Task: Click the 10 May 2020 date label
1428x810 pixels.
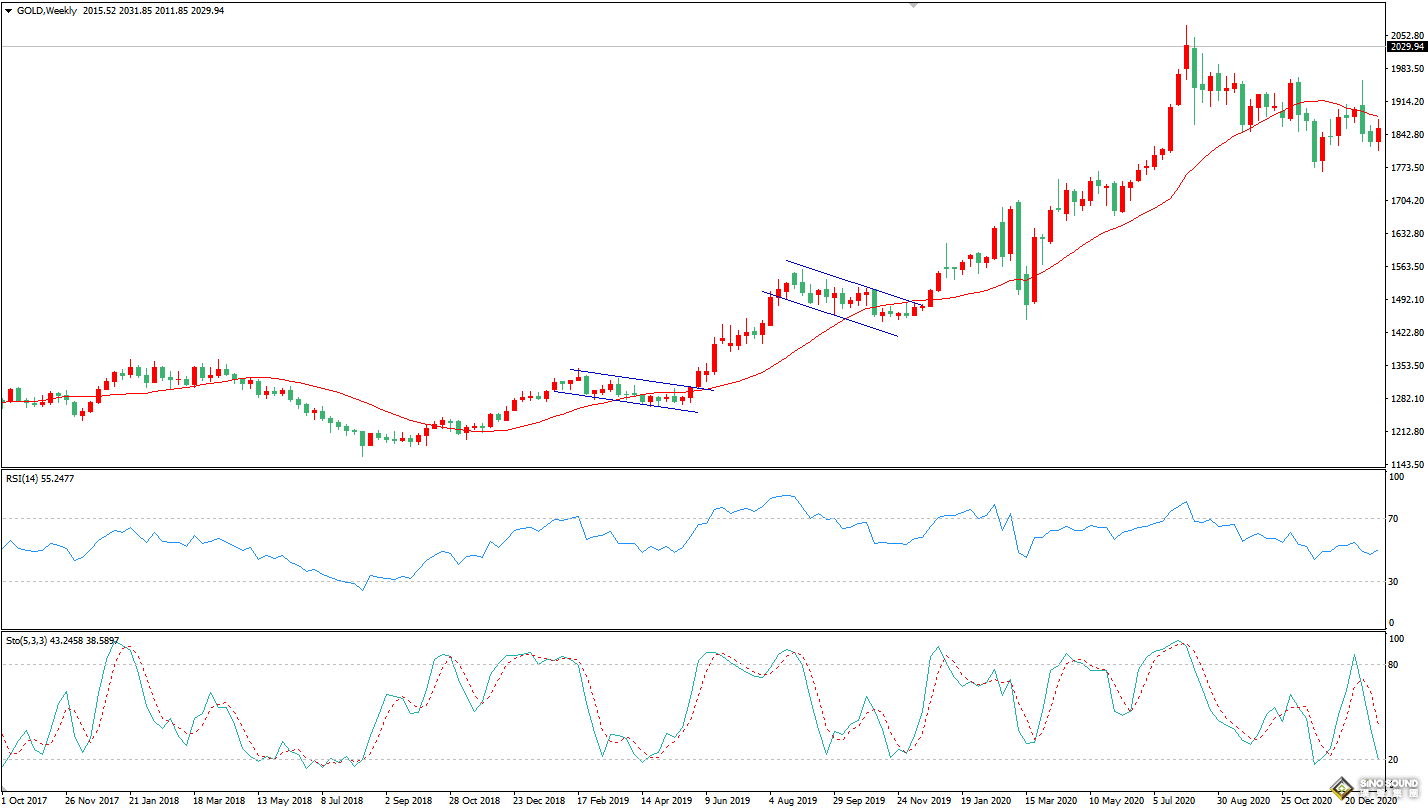Action: [x=1116, y=801]
